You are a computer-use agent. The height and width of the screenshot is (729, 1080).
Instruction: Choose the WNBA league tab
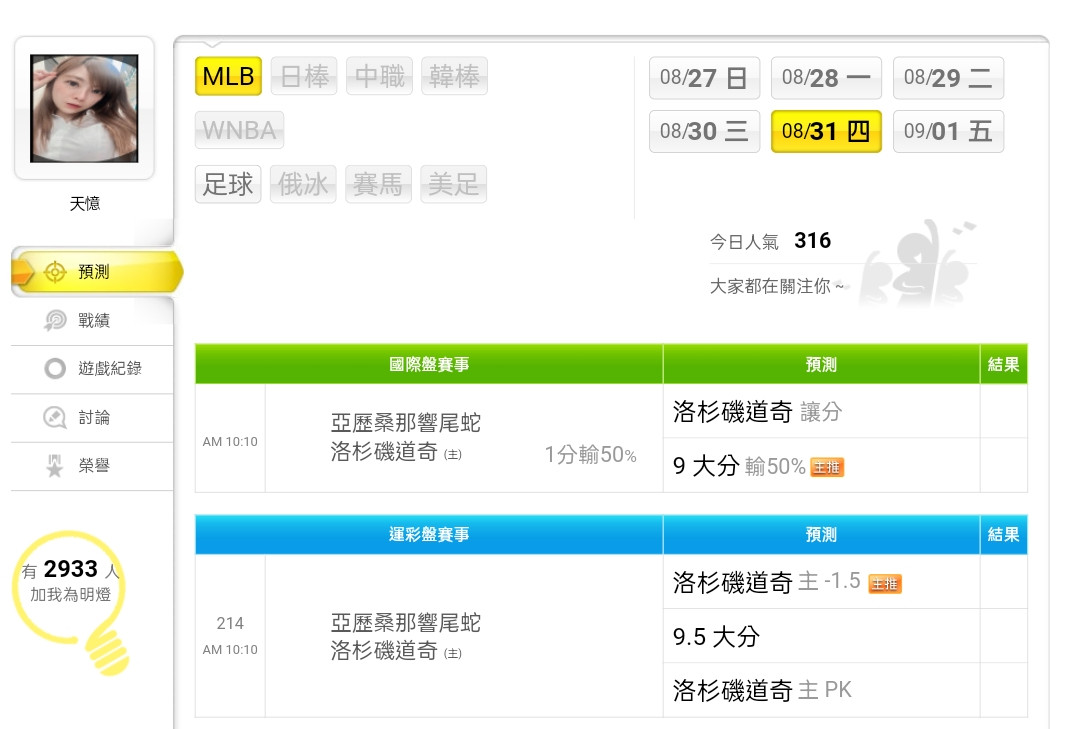point(240,130)
